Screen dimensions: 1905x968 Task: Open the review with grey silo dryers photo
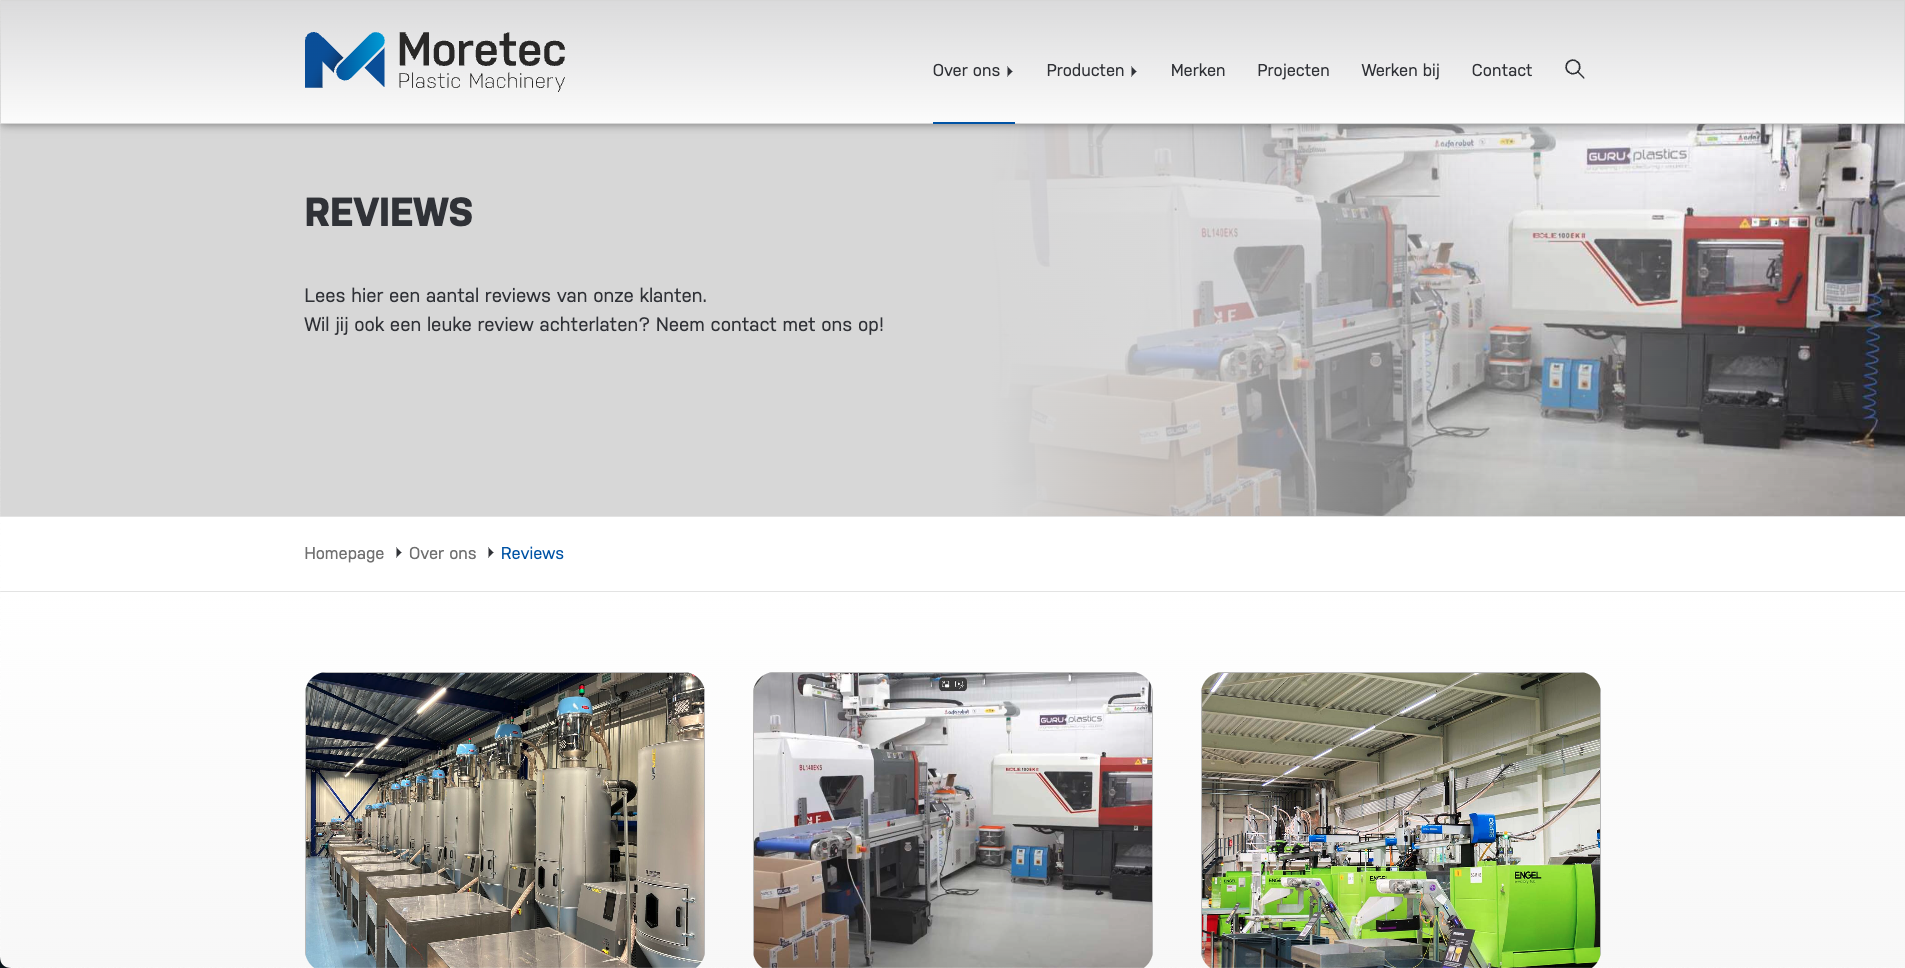point(504,820)
